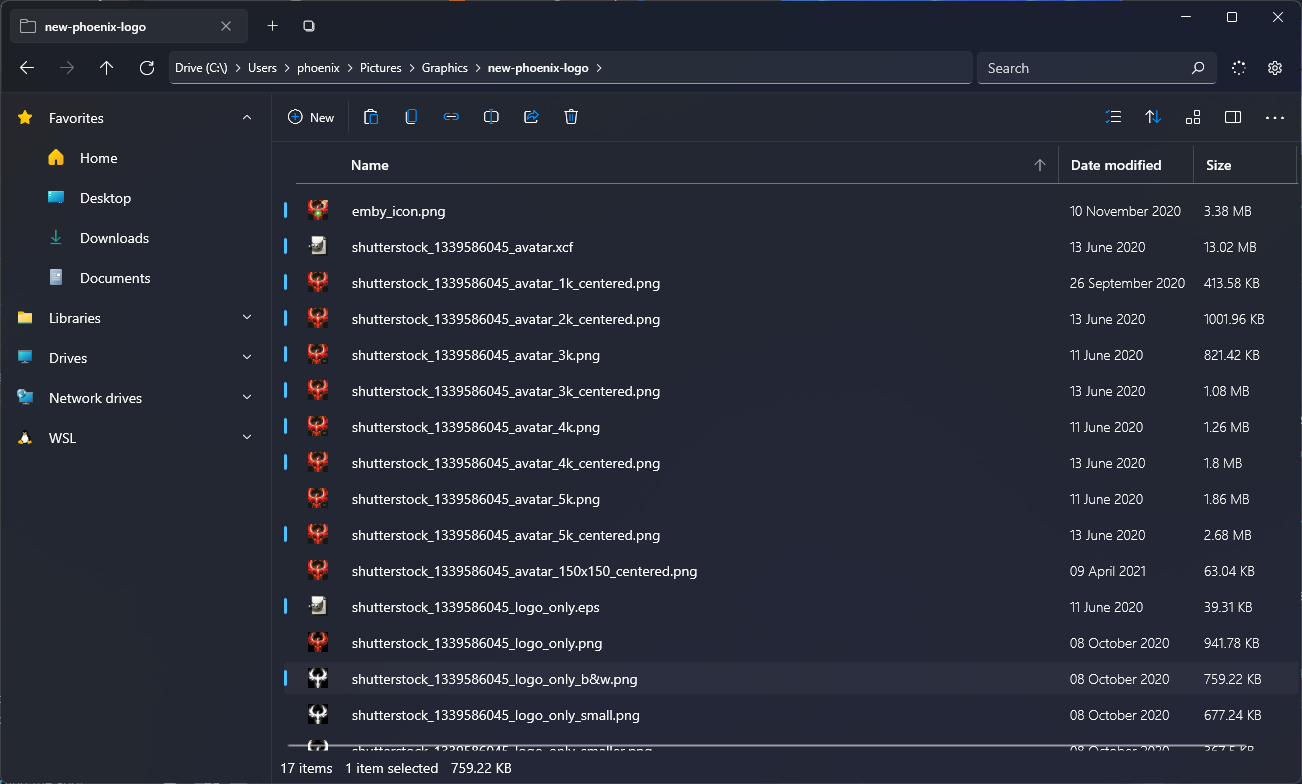Open the layout options icon
Screen dimensions: 1302x784
click(1193, 117)
